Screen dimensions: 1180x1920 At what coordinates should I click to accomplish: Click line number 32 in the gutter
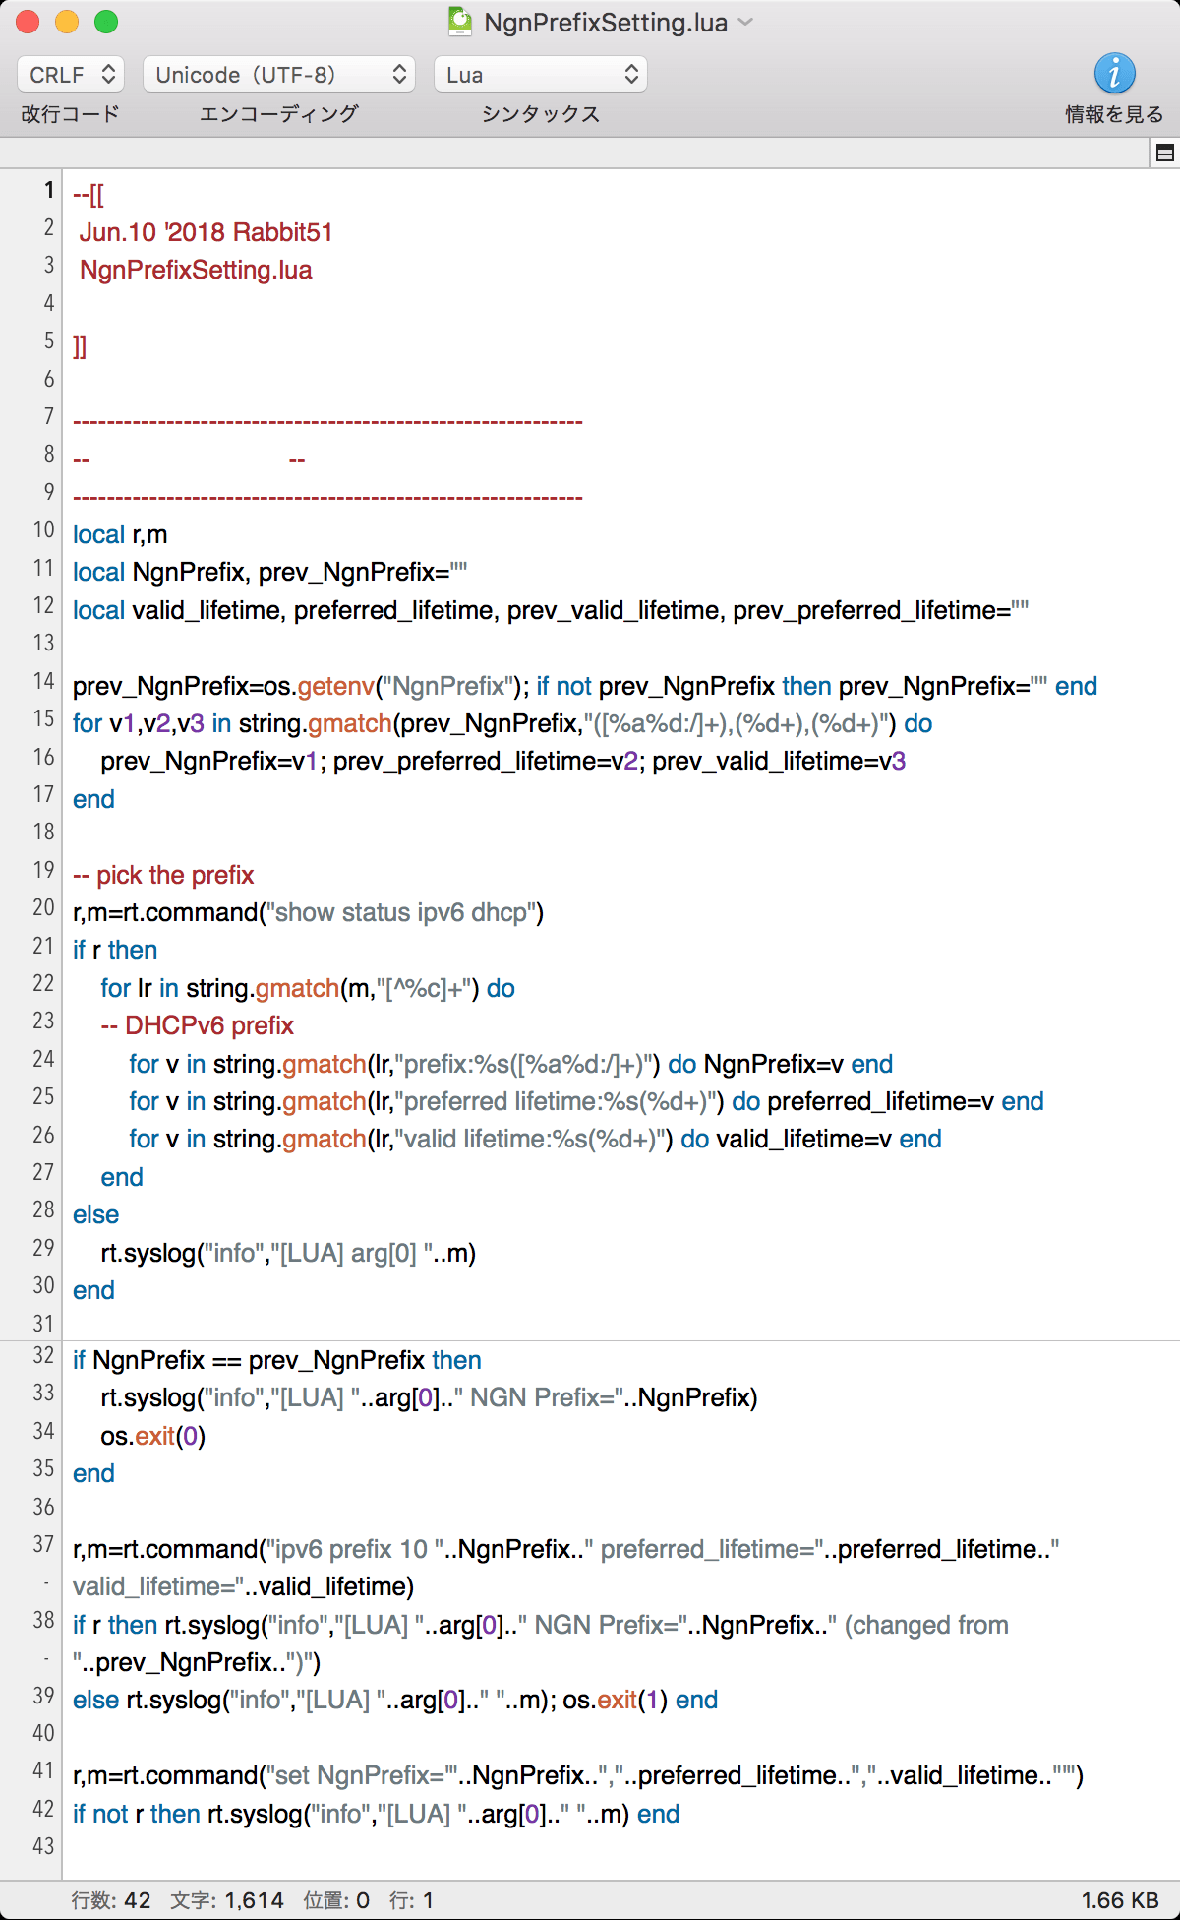(43, 1355)
